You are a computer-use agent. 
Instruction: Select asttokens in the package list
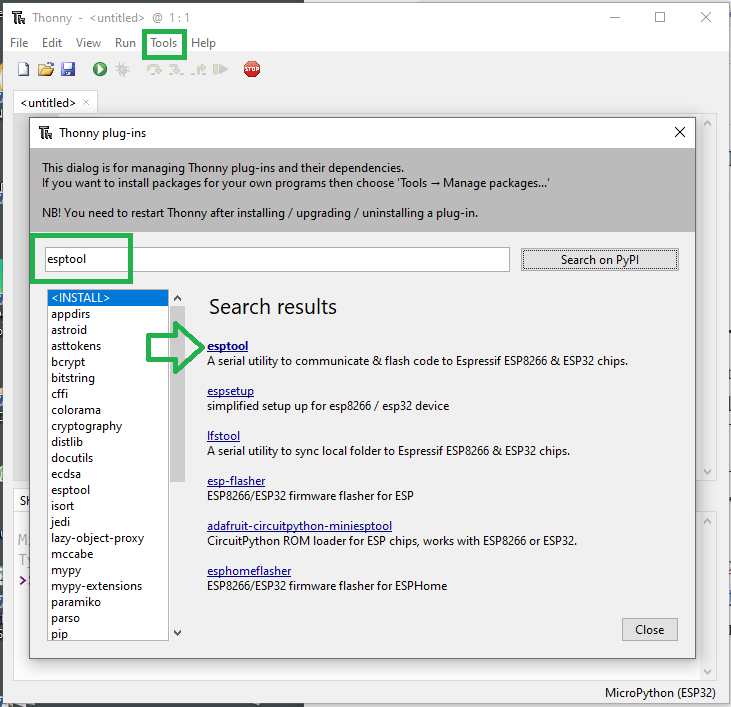coord(108,346)
